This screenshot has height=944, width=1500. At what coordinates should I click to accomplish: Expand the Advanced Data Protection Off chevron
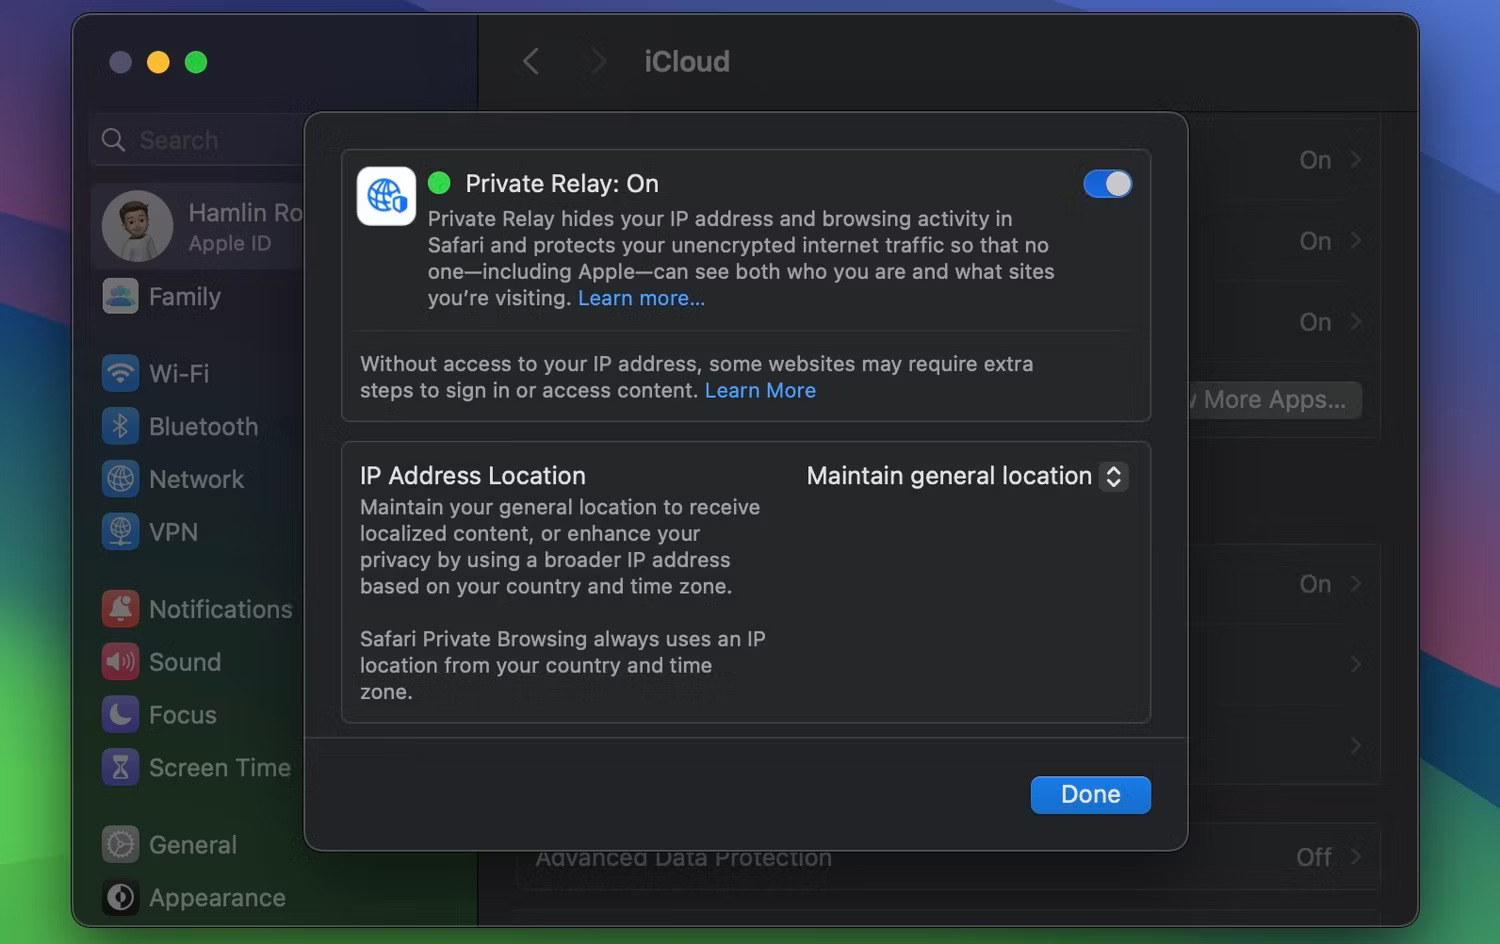1356,857
